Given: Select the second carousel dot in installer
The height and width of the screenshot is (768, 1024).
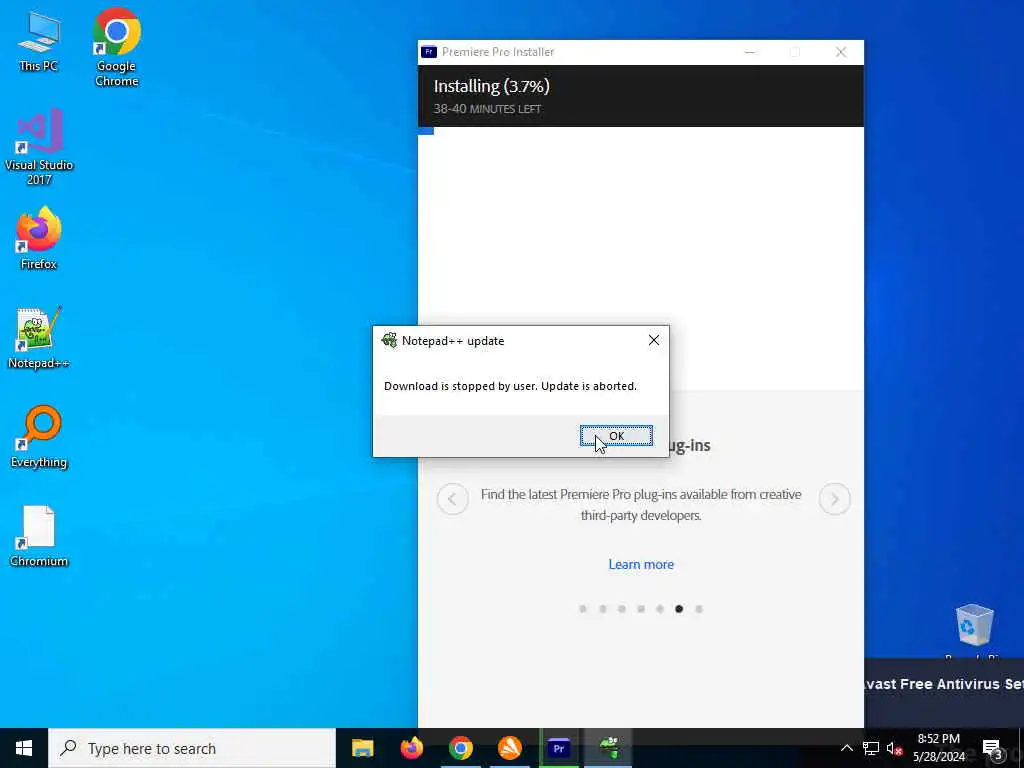Looking at the screenshot, I should point(603,609).
